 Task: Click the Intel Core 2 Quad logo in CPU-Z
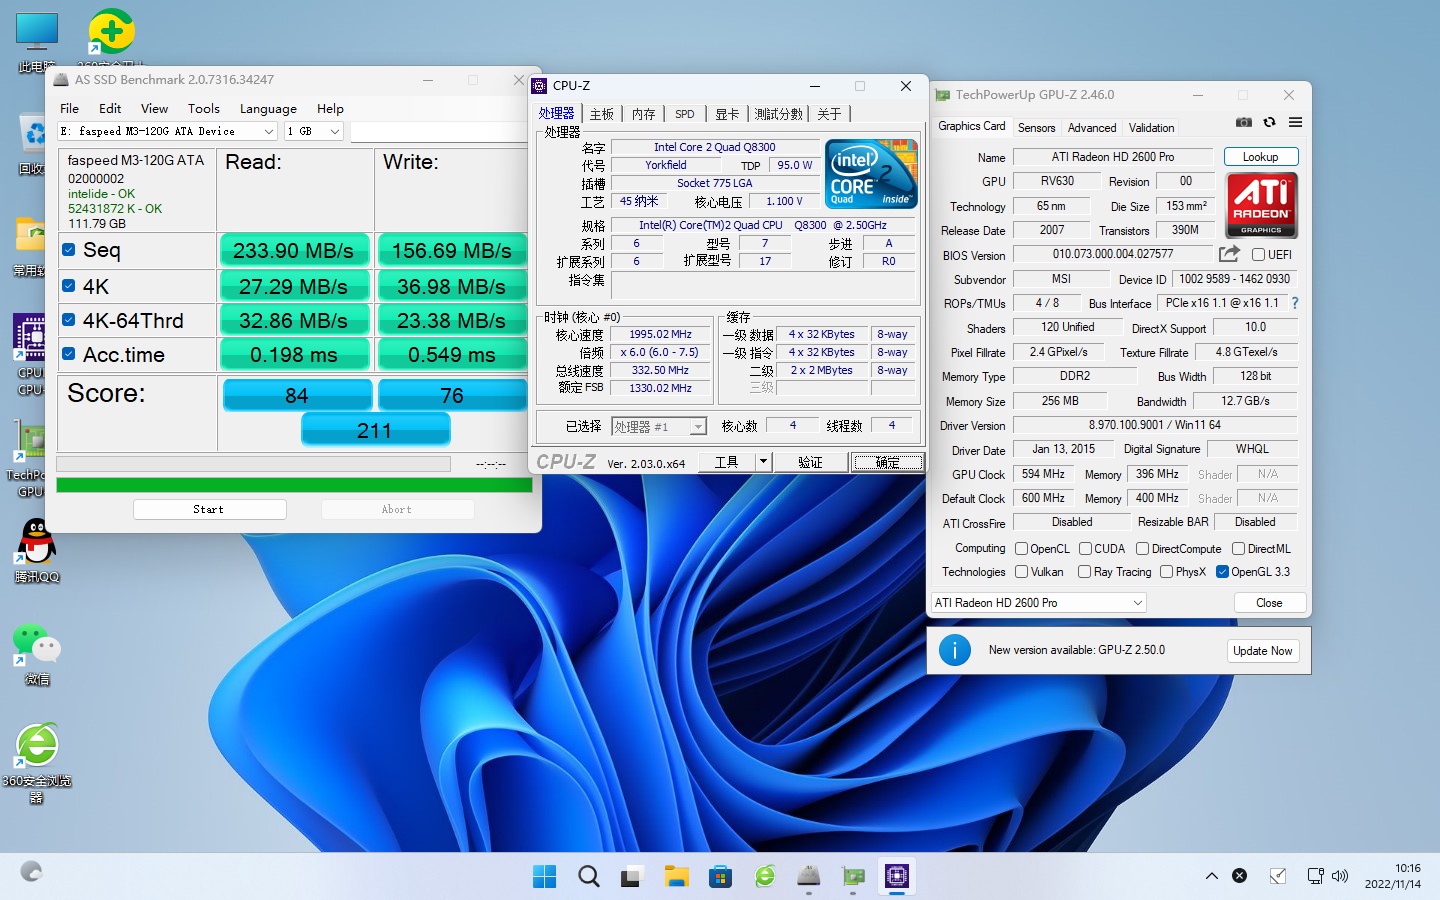(x=871, y=174)
